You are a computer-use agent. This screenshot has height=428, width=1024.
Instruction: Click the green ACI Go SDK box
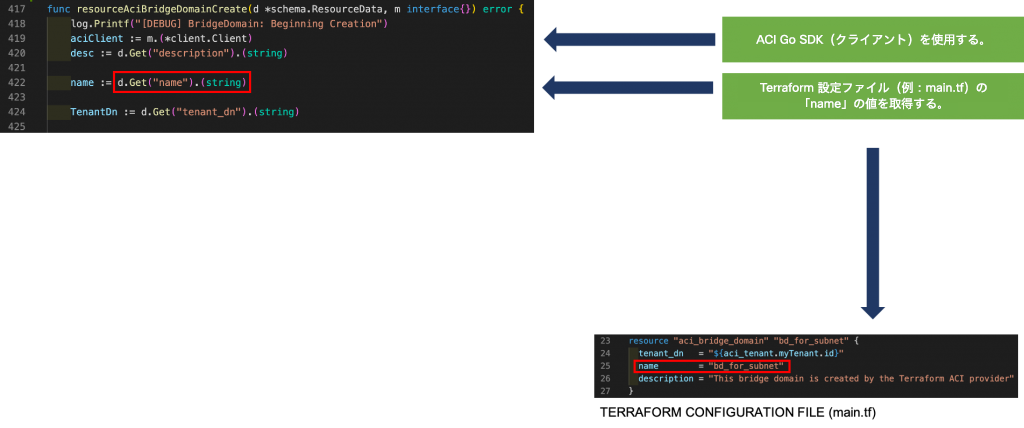(x=870, y=40)
